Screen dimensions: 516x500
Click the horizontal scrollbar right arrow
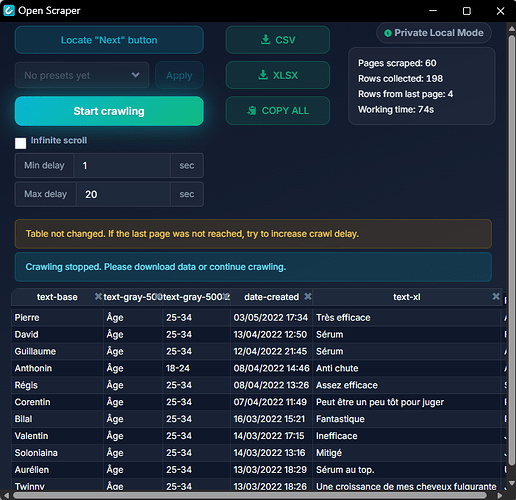click(500, 496)
